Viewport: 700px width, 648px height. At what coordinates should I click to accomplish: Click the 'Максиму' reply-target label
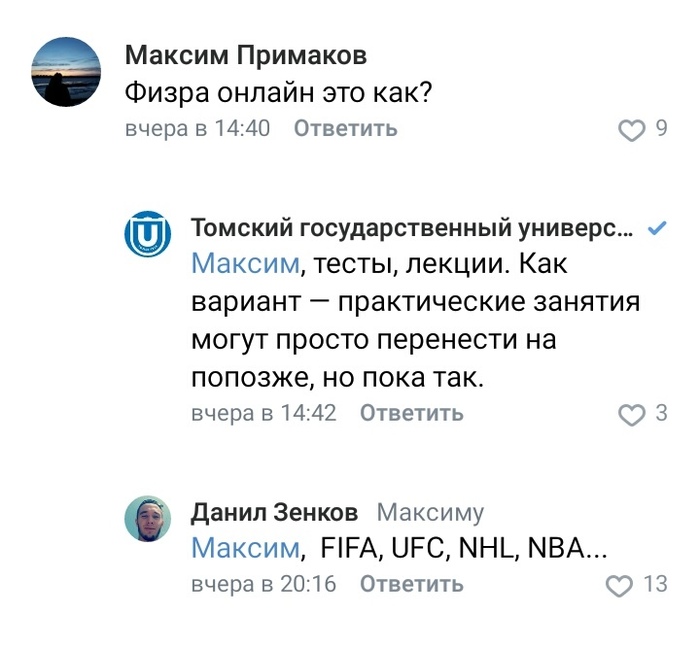point(430,513)
